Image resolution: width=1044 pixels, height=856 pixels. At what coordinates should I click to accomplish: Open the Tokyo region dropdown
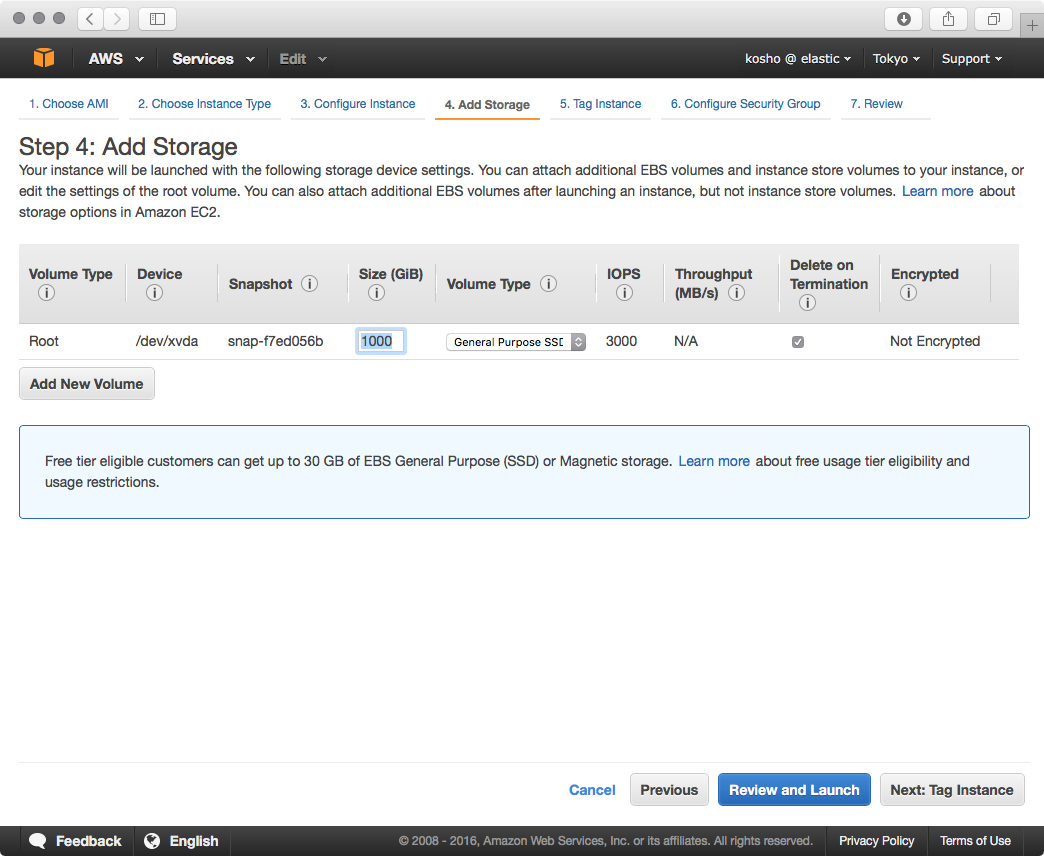tap(896, 59)
